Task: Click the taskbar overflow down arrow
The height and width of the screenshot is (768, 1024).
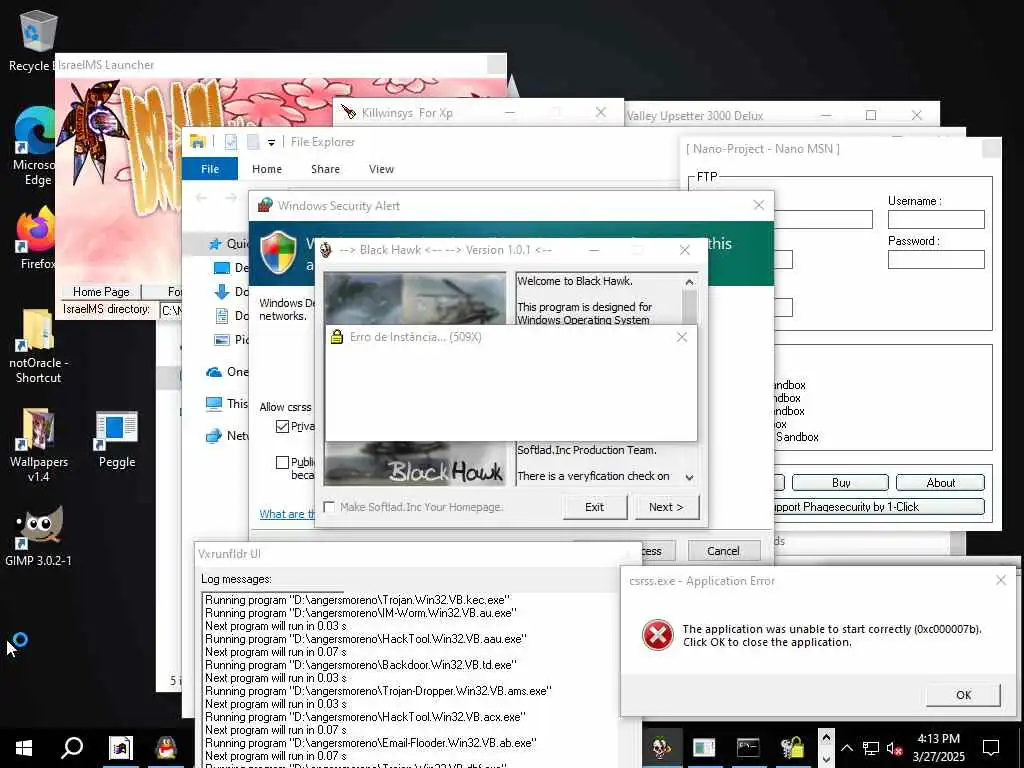Action: coord(826,759)
